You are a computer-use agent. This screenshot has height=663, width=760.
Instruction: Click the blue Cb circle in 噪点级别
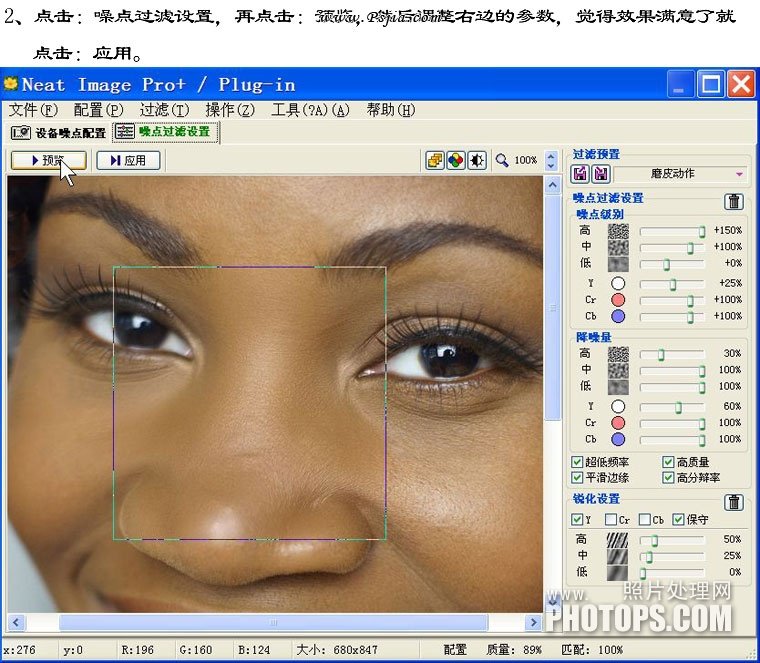618,316
